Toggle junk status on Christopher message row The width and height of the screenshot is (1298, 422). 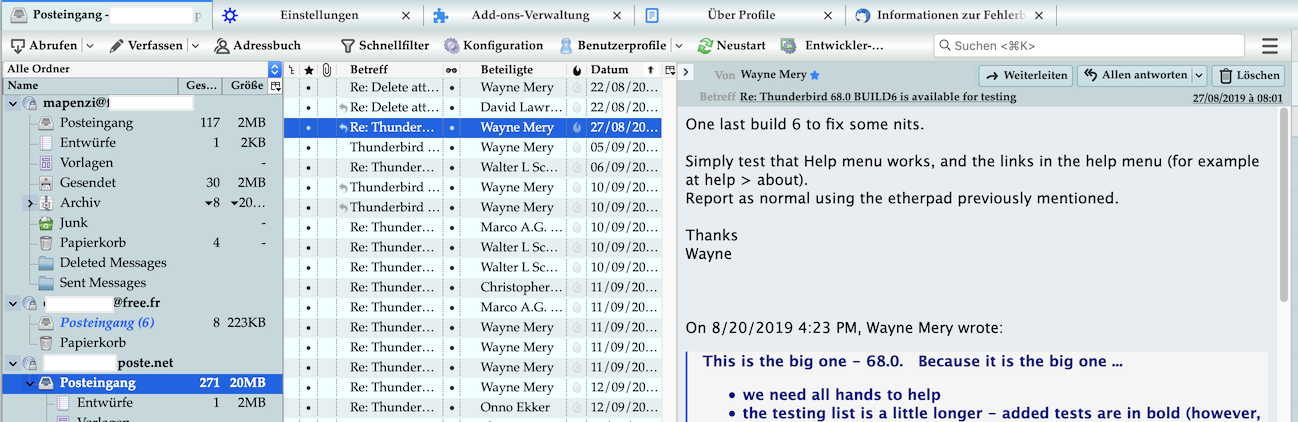pos(576,288)
